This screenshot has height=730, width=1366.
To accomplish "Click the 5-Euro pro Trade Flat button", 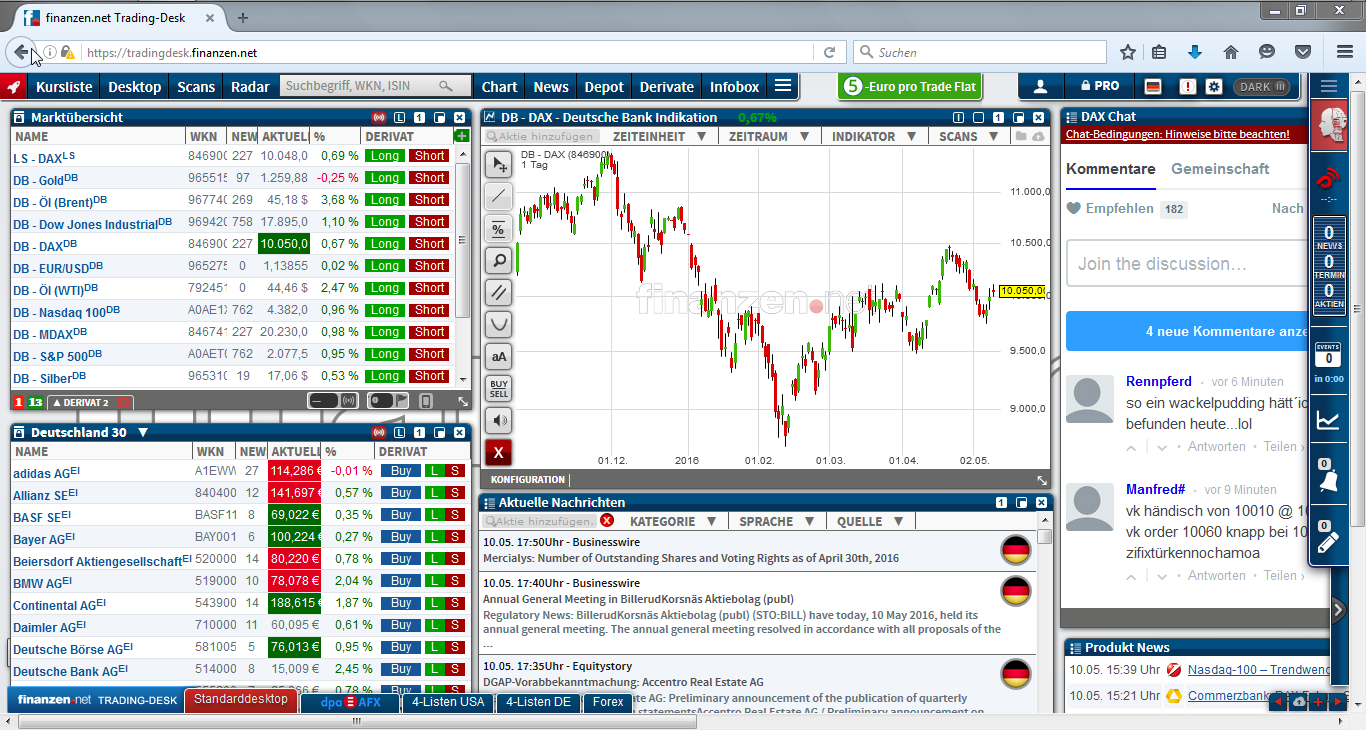I will (910, 87).
